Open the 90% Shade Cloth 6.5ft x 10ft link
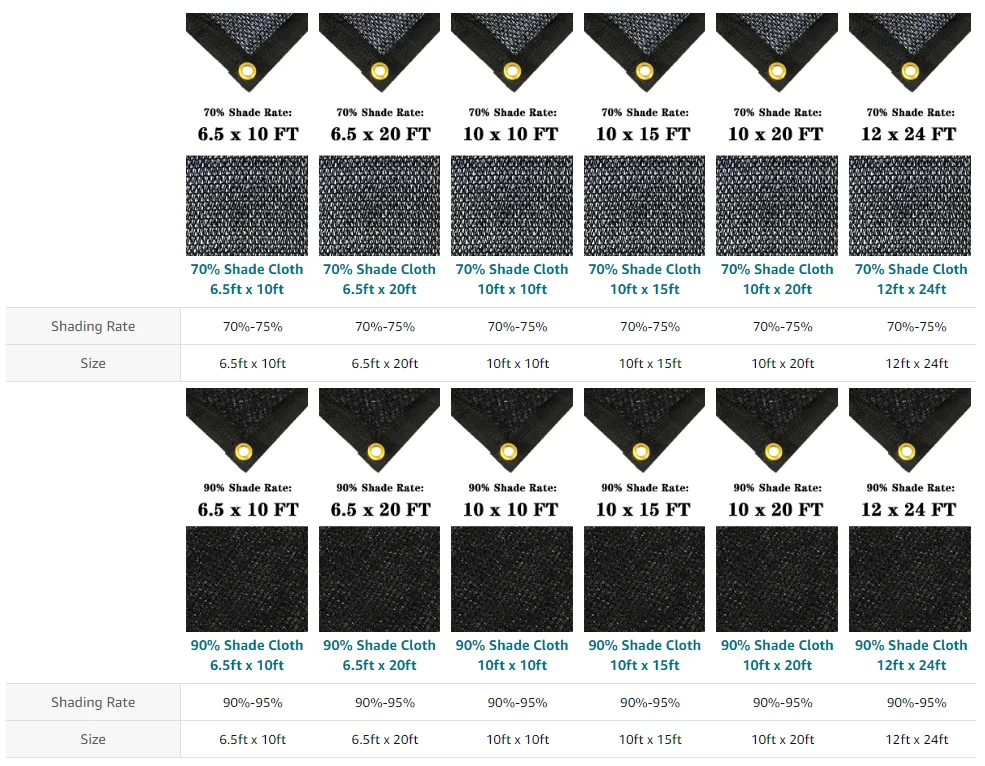This screenshot has height=766, width=985. pos(247,655)
